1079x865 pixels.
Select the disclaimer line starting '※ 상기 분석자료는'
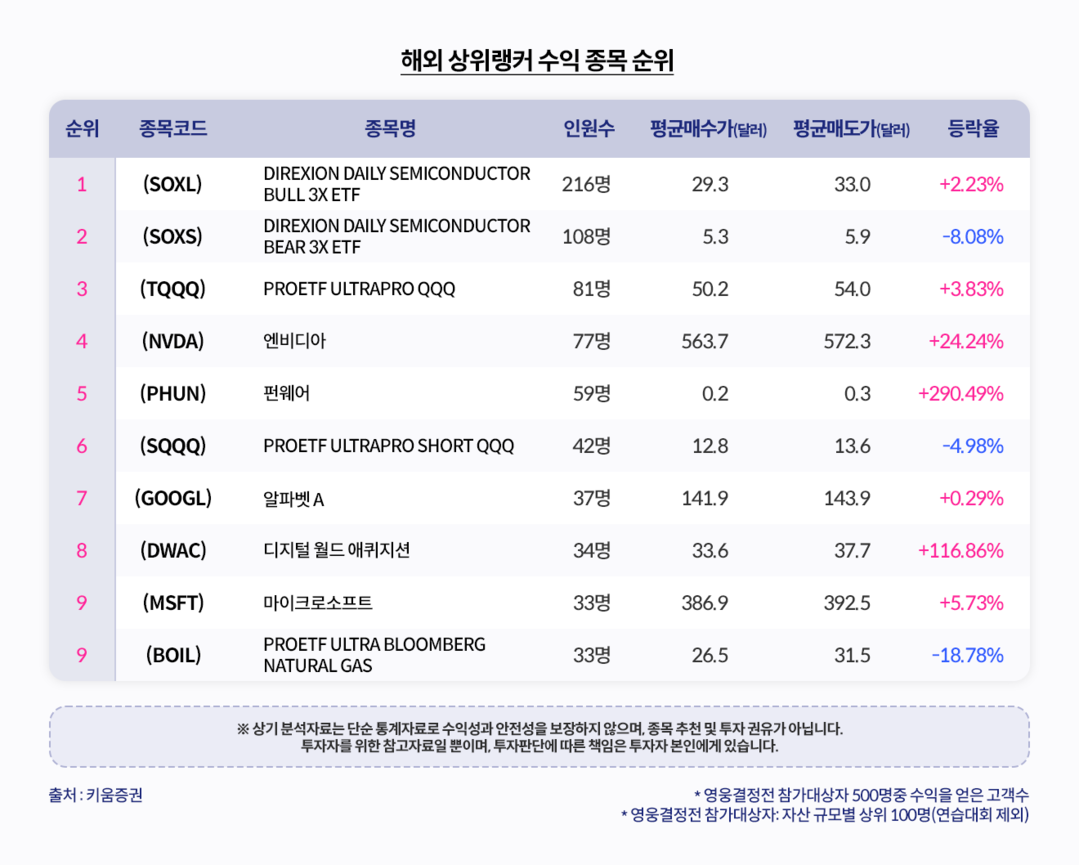pos(540,729)
